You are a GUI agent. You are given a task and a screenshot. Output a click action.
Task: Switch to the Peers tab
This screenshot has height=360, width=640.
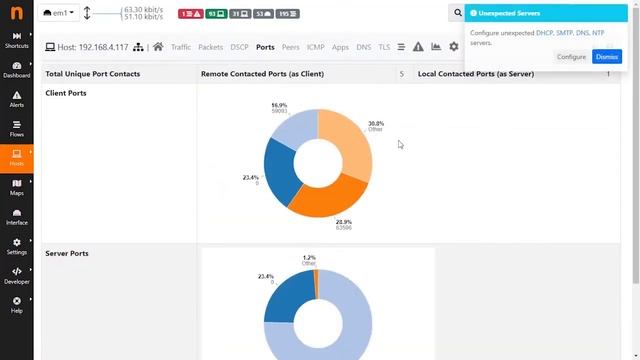(x=291, y=47)
